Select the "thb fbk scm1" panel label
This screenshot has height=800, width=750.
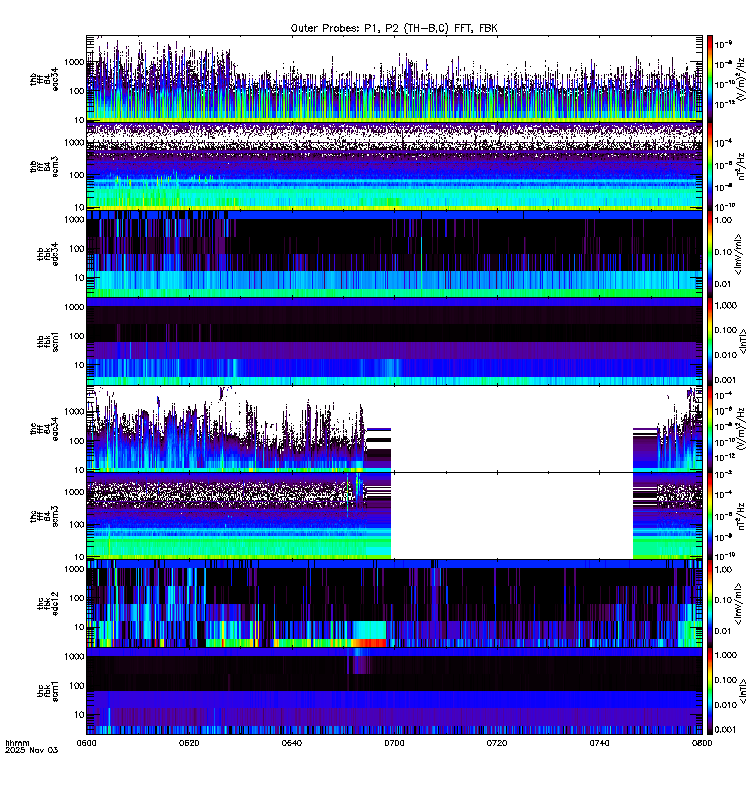[x=48, y=341]
